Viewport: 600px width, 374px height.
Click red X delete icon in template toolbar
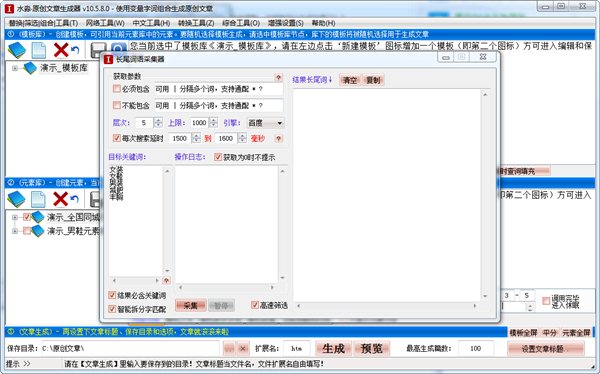point(60,50)
